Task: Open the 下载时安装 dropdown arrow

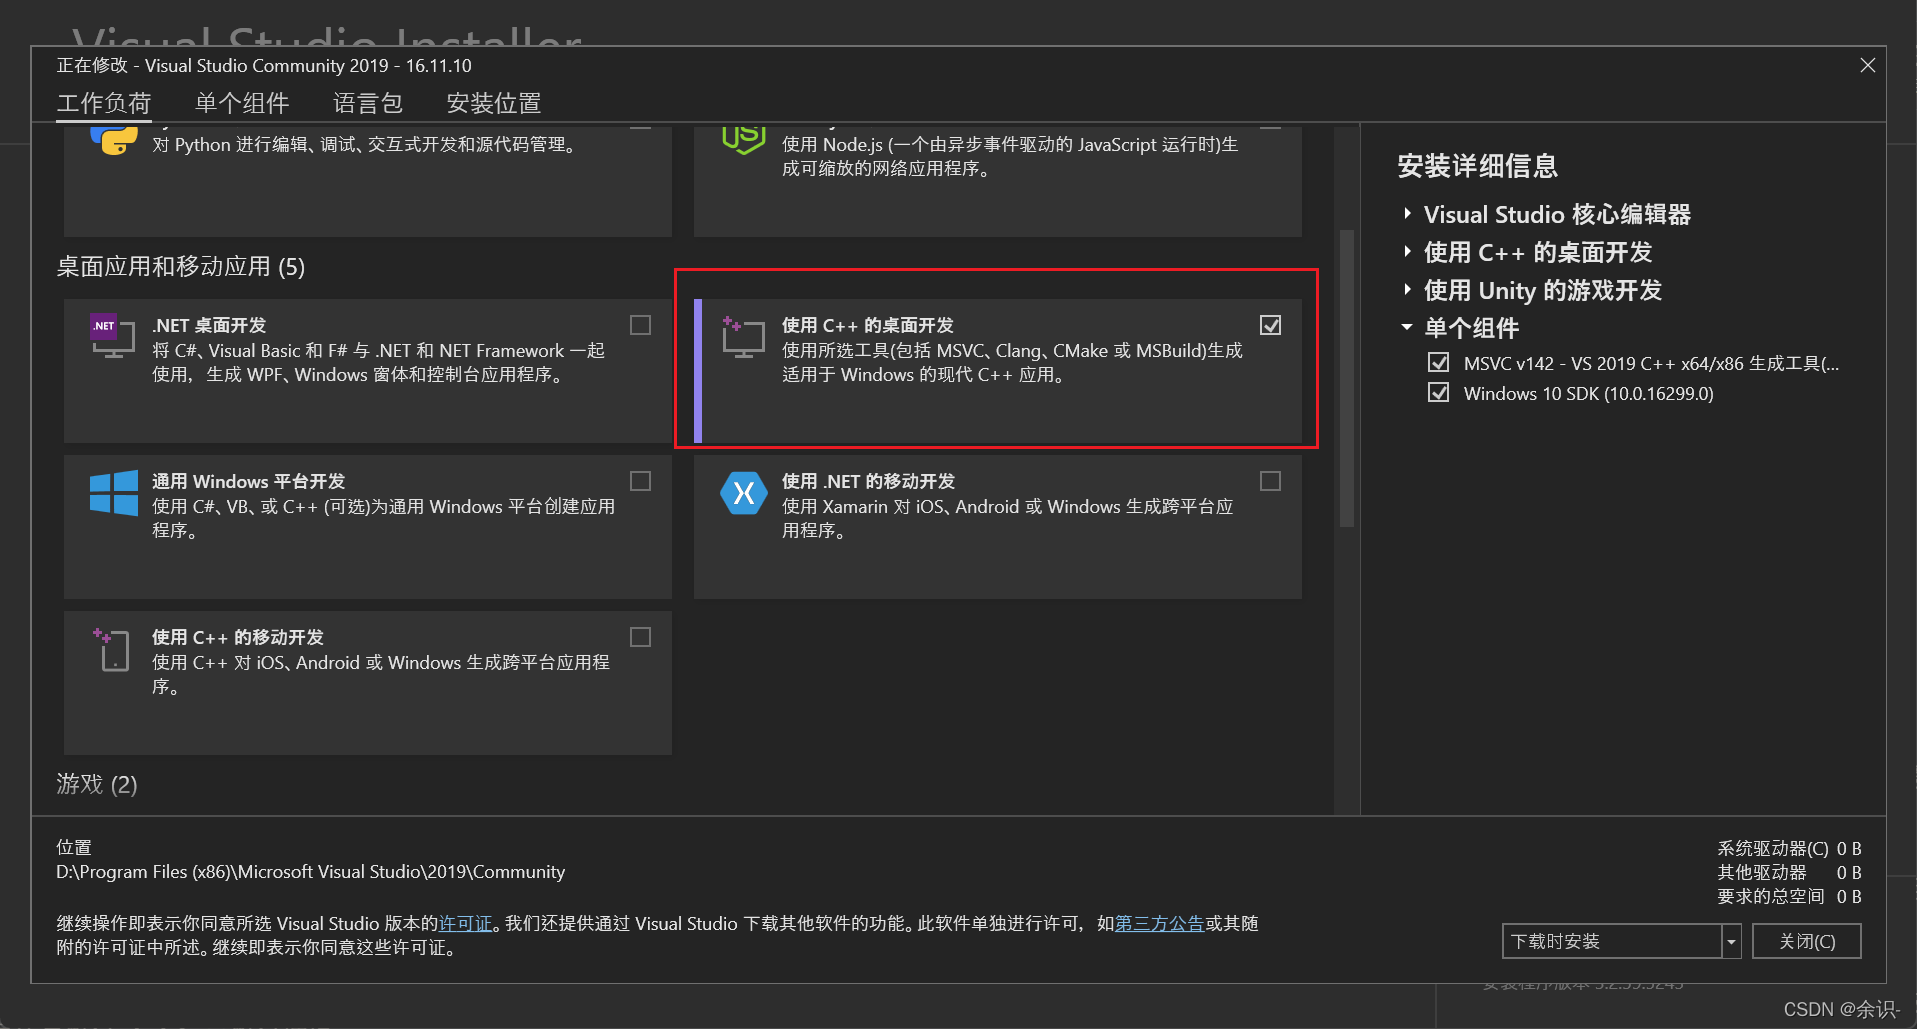Action: click(1731, 941)
